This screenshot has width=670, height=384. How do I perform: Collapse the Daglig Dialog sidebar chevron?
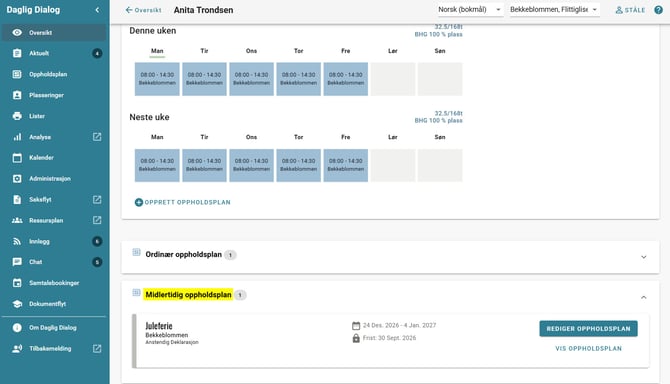(97, 10)
